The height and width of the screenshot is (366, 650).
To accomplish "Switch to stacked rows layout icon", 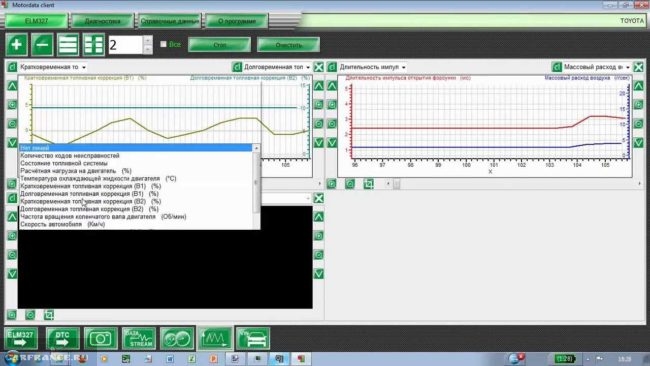I will click(68, 45).
